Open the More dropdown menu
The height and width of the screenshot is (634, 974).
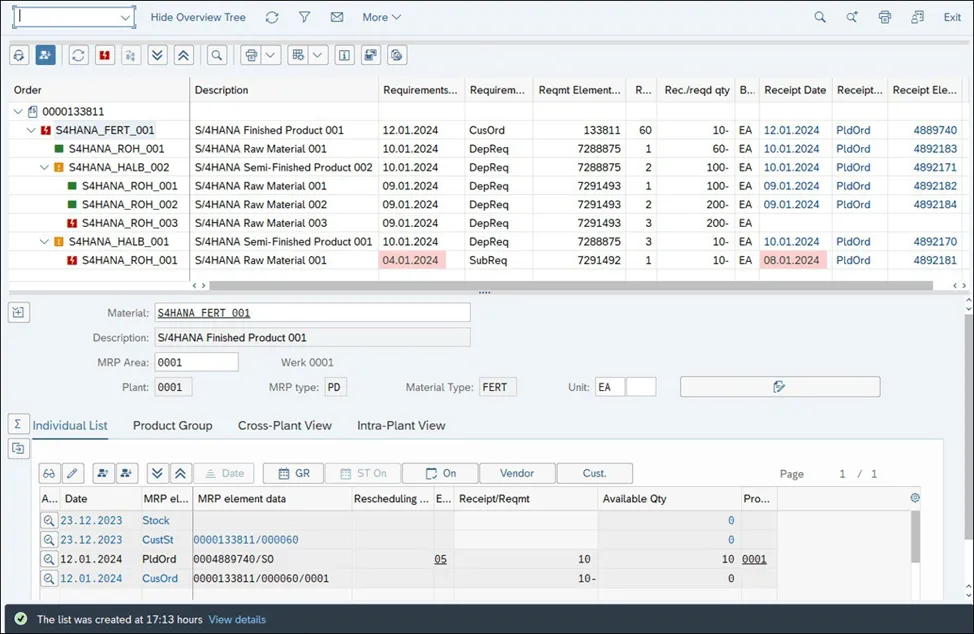[x=381, y=17]
